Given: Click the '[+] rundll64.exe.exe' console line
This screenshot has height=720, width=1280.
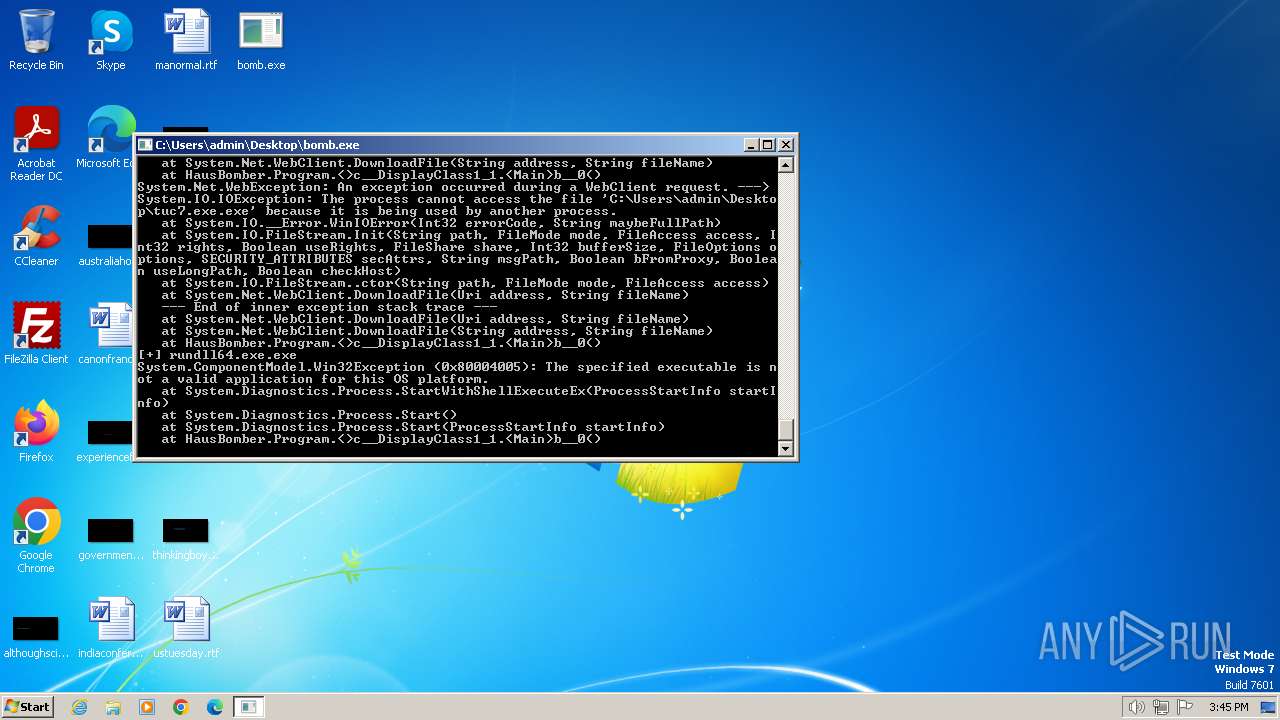Looking at the screenshot, I should [x=217, y=355].
